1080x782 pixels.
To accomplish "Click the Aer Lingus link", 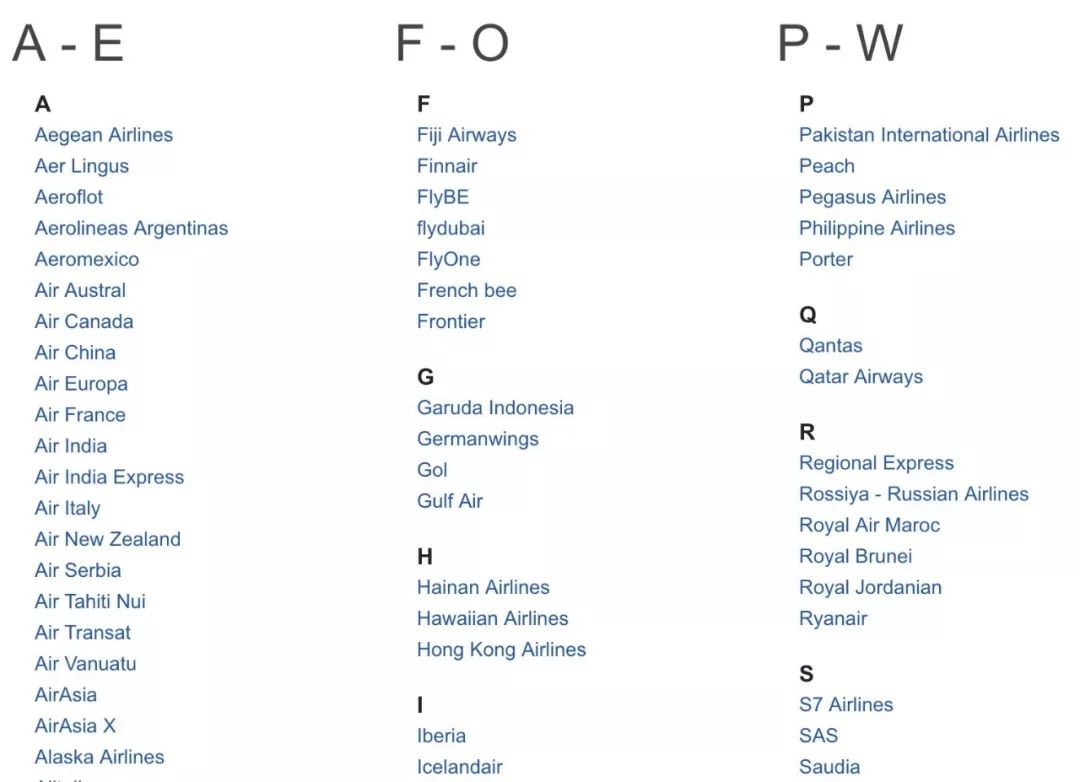I will coord(82,166).
